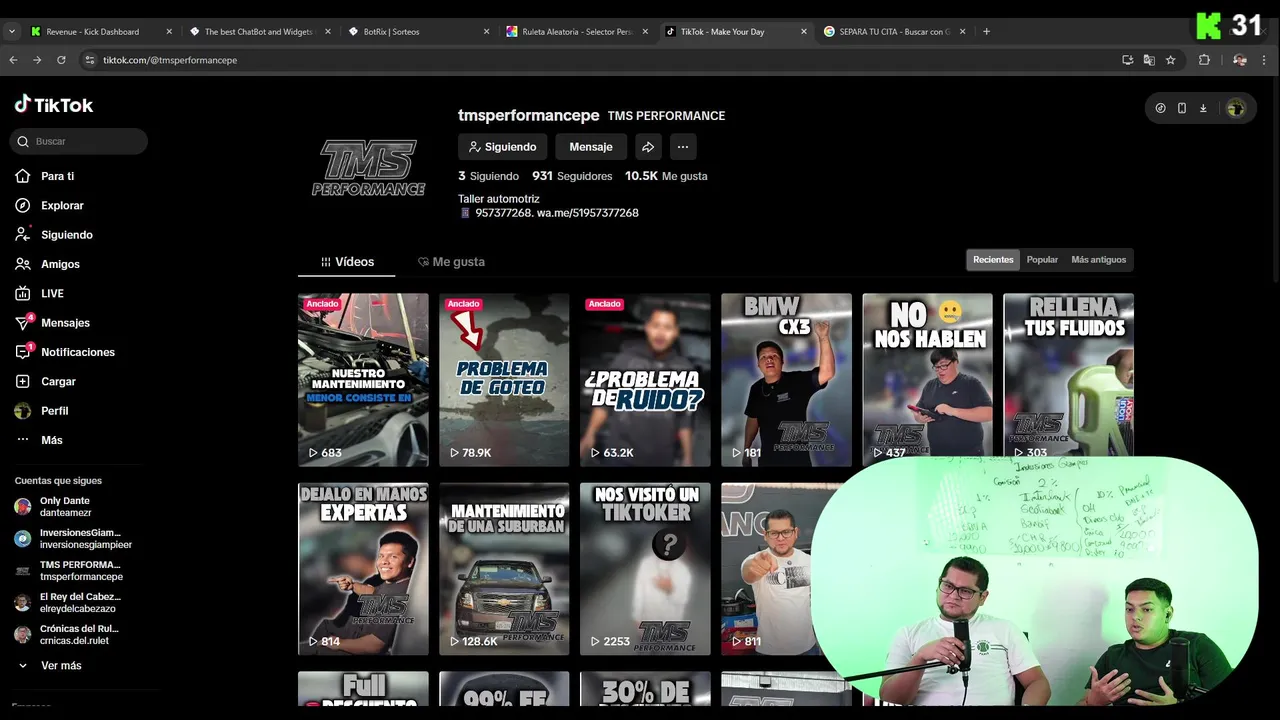1280x720 pixels.
Task: Open the RELLENA TUS FLUIDOS video
Action: click(x=1068, y=380)
